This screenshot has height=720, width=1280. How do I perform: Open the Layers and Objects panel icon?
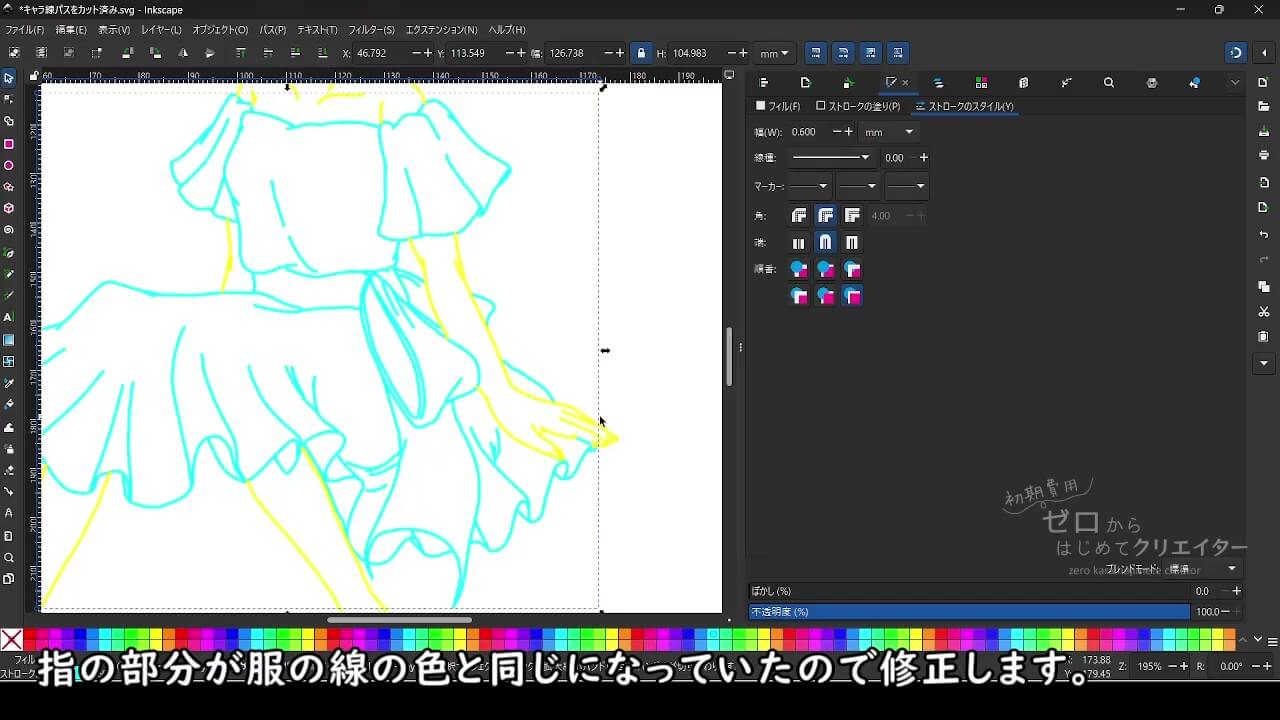coord(938,83)
